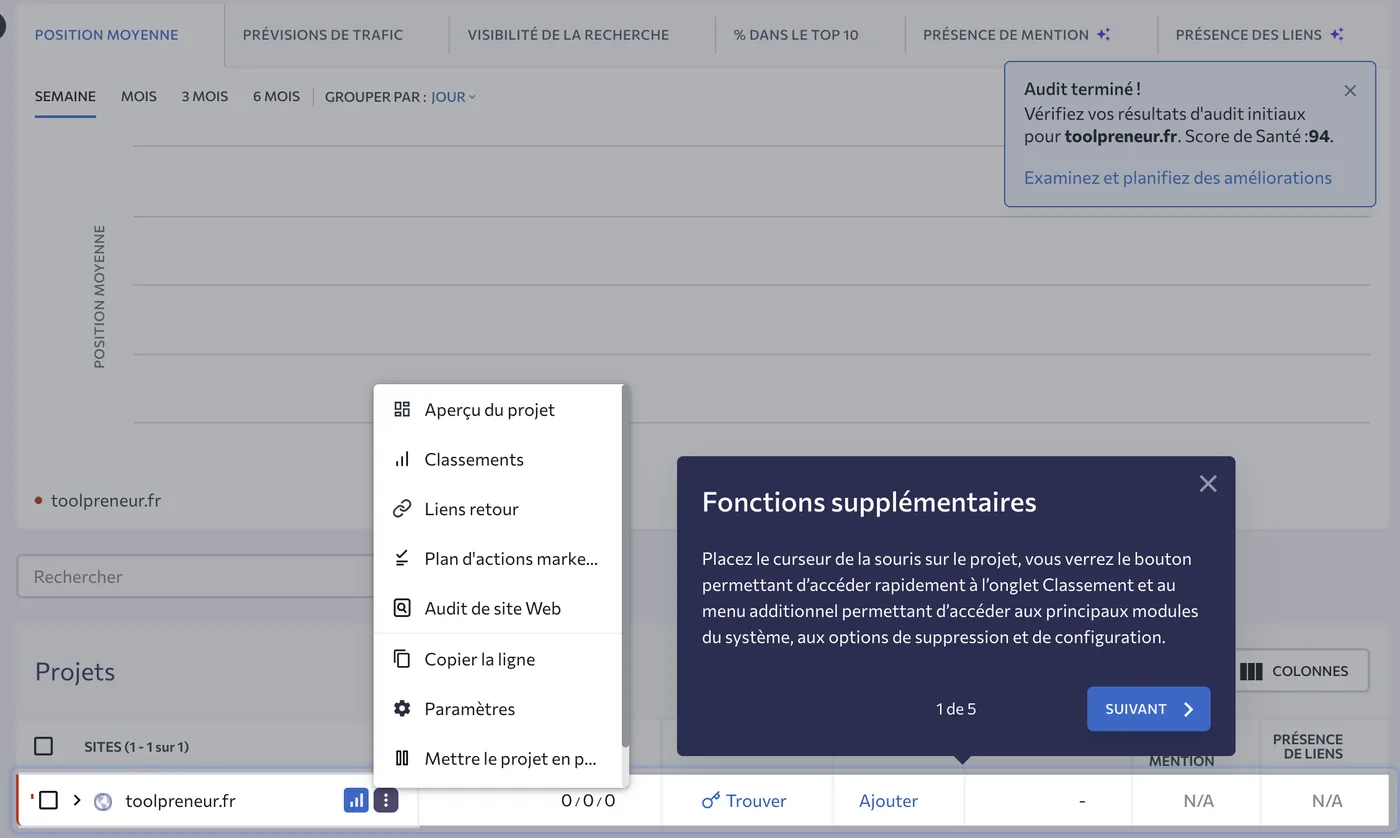Open the COLONNES column selector
The image size is (1400, 838).
pyautogui.click(x=1295, y=671)
